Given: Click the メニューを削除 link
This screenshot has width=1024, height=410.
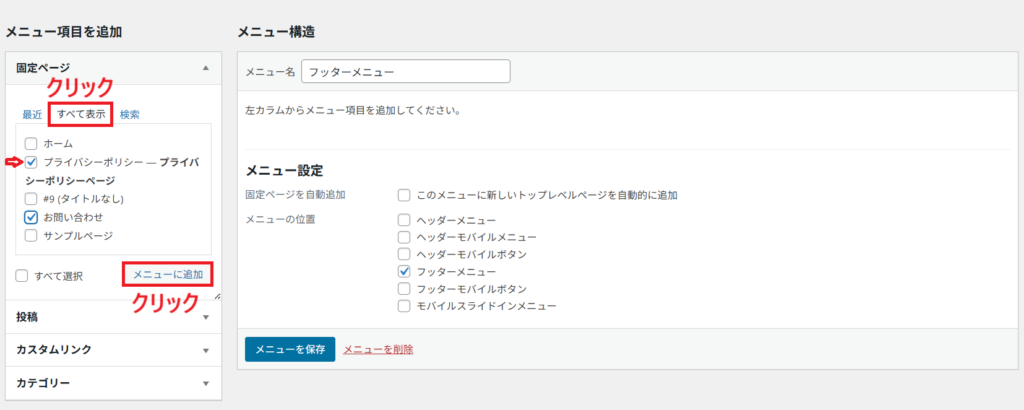Looking at the screenshot, I should pos(378,349).
